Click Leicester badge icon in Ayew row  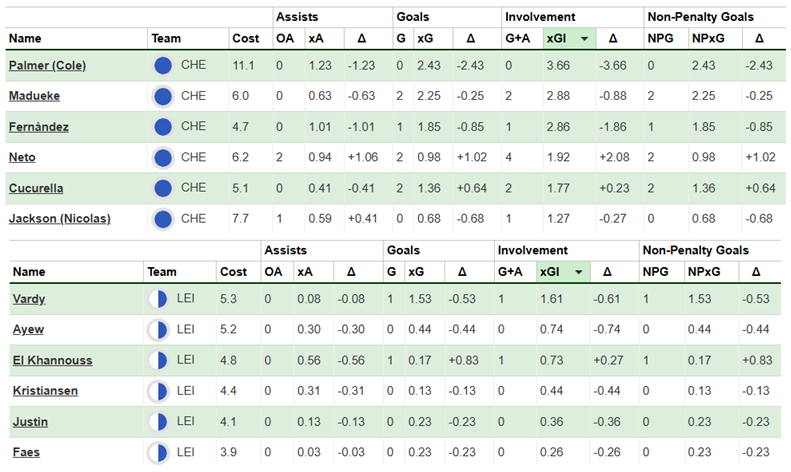pyautogui.click(x=157, y=330)
